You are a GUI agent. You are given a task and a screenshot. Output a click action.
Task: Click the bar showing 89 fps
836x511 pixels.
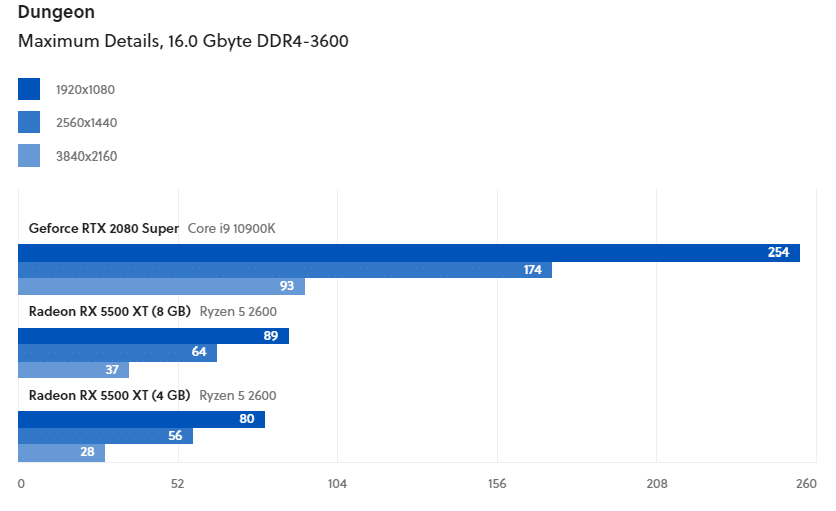tap(154, 336)
